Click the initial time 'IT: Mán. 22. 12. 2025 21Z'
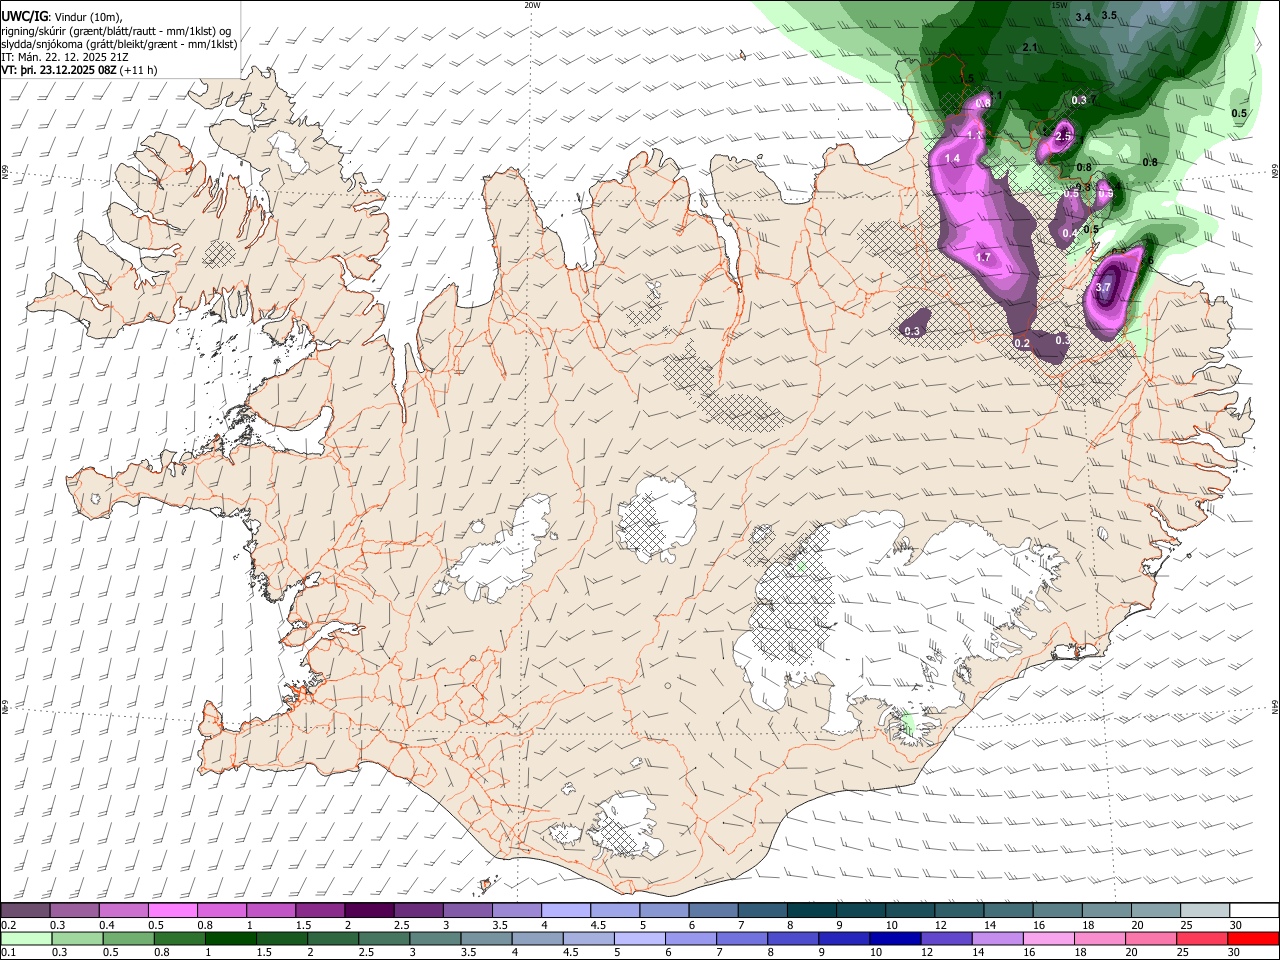The height and width of the screenshot is (960, 1280). [65, 57]
